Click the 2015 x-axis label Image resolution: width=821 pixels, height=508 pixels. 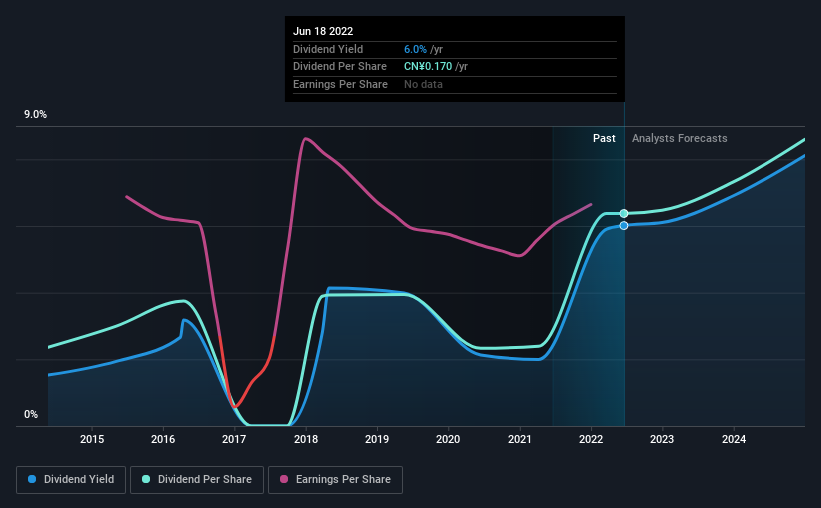(92, 439)
